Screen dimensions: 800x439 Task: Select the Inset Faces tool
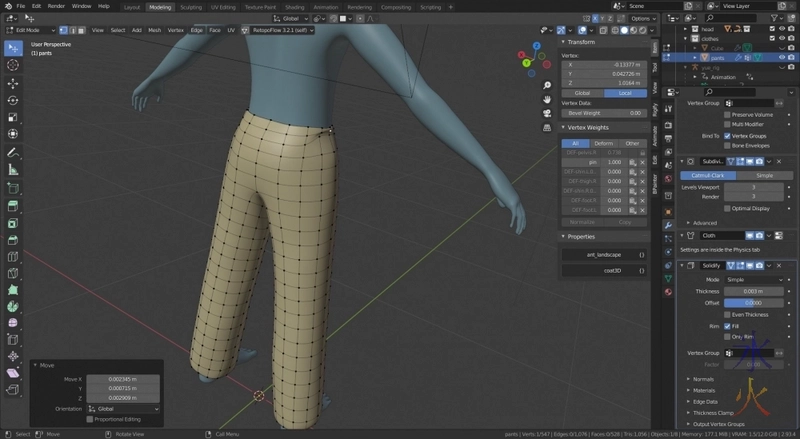13,223
